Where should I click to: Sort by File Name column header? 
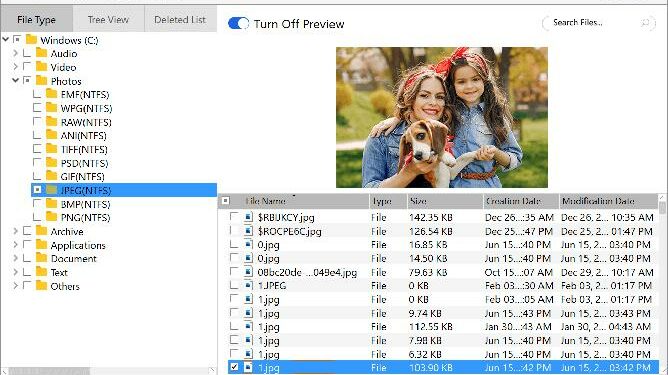[300, 201]
